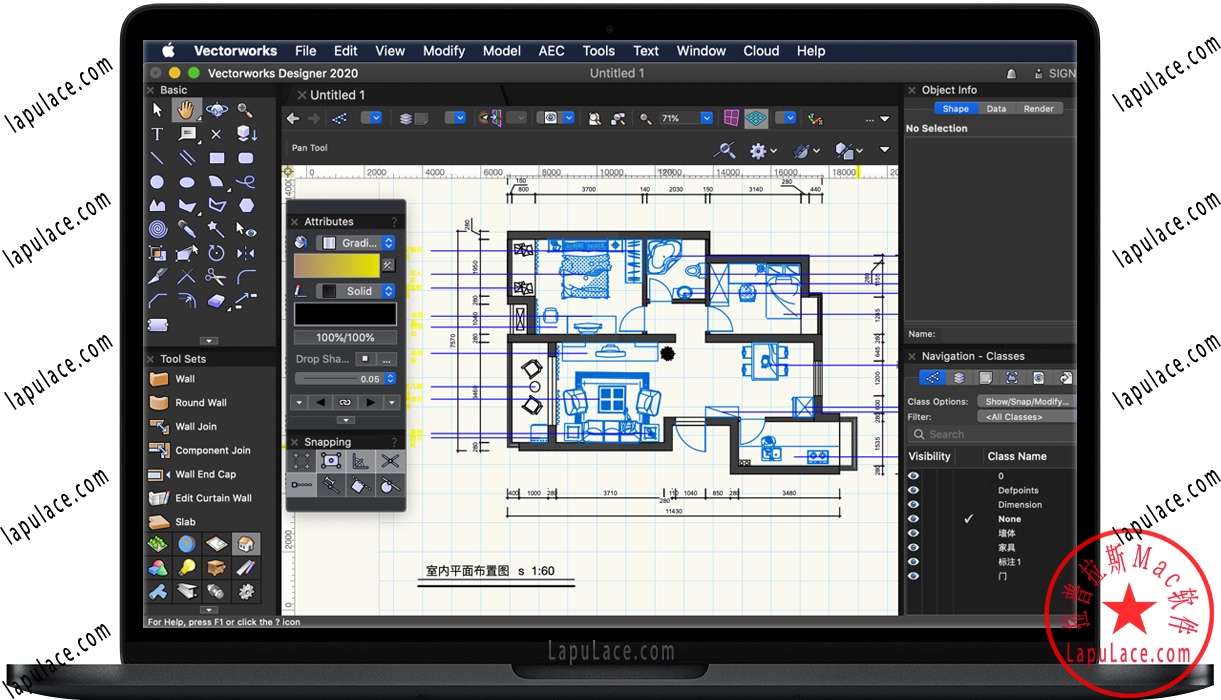Open the Model menu
The height and width of the screenshot is (700, 1221).
pyautogui.click(x=502, y=51)
